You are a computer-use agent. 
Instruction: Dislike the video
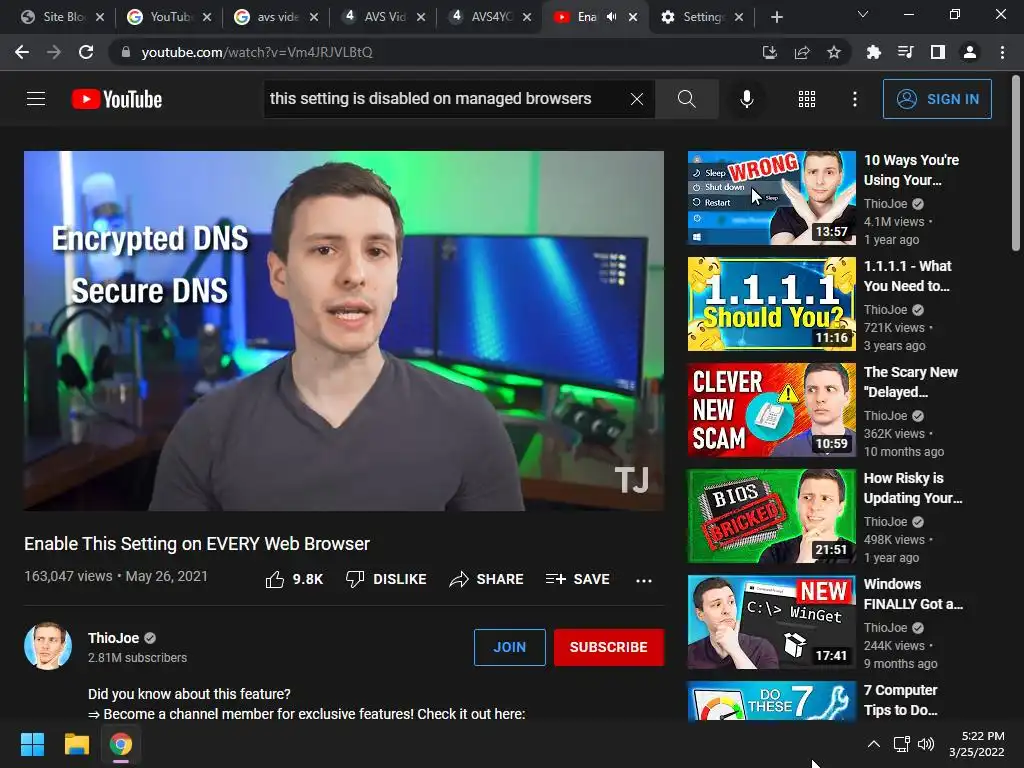coord(386,579)
